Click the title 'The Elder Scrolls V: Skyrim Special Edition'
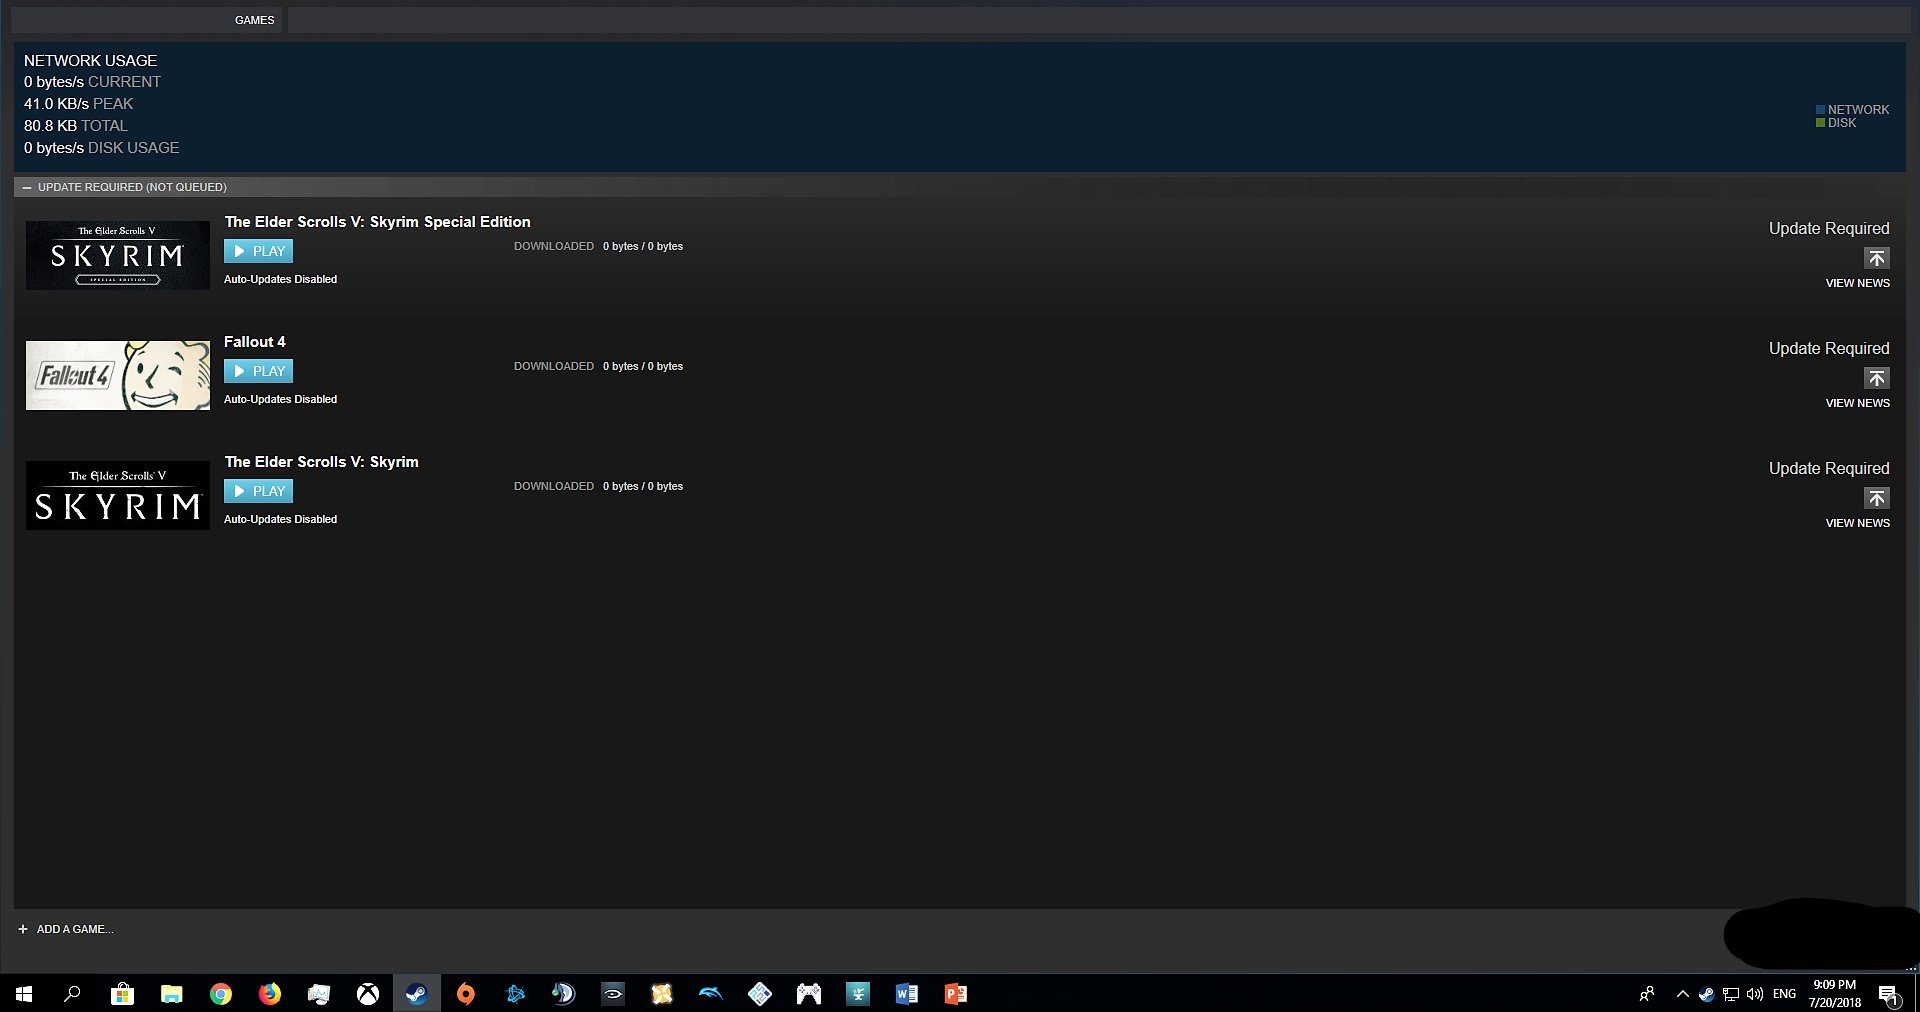This screenshot has width=1920, height=1012. [x=378, y=222]
